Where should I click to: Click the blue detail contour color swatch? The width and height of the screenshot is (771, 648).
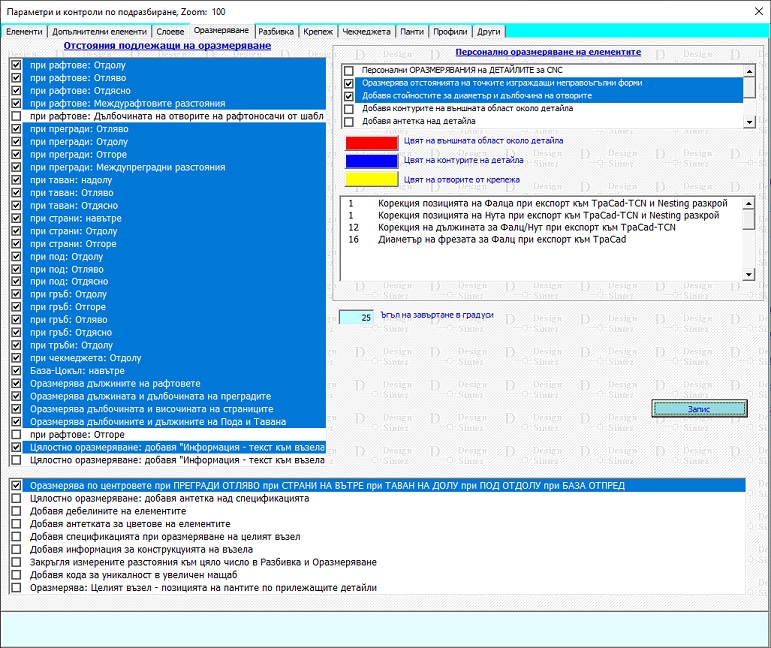pyautogui.click(x=371, y=160)
